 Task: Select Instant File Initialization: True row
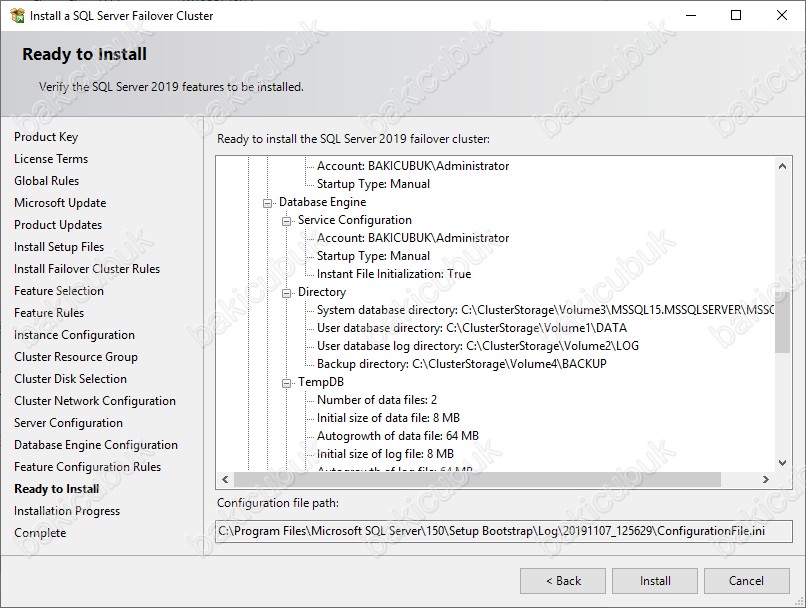[394, 274]
